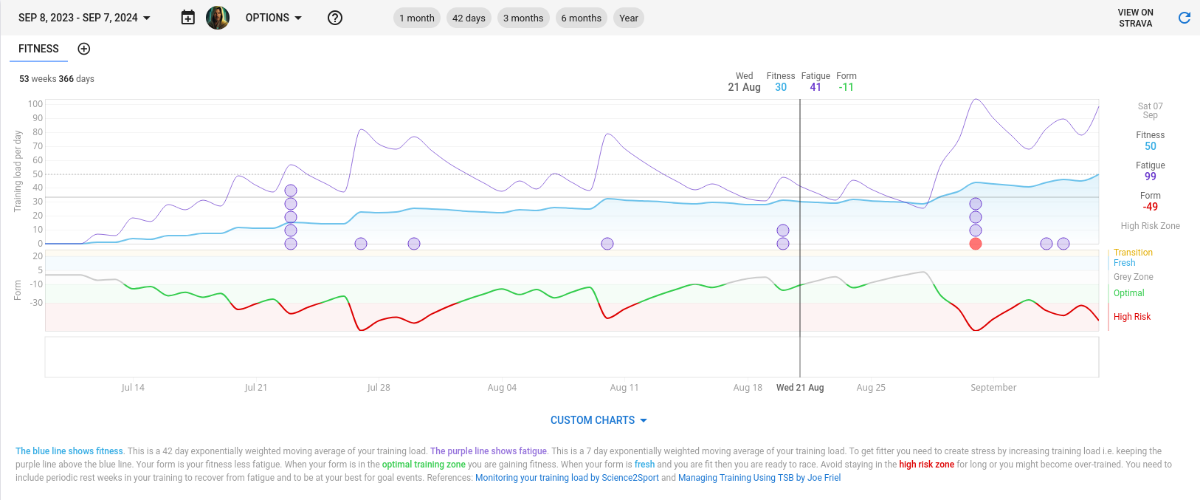Select the 42 days range chip
1200x500 pixels.
pyautogui.click(x=470, y=18)
